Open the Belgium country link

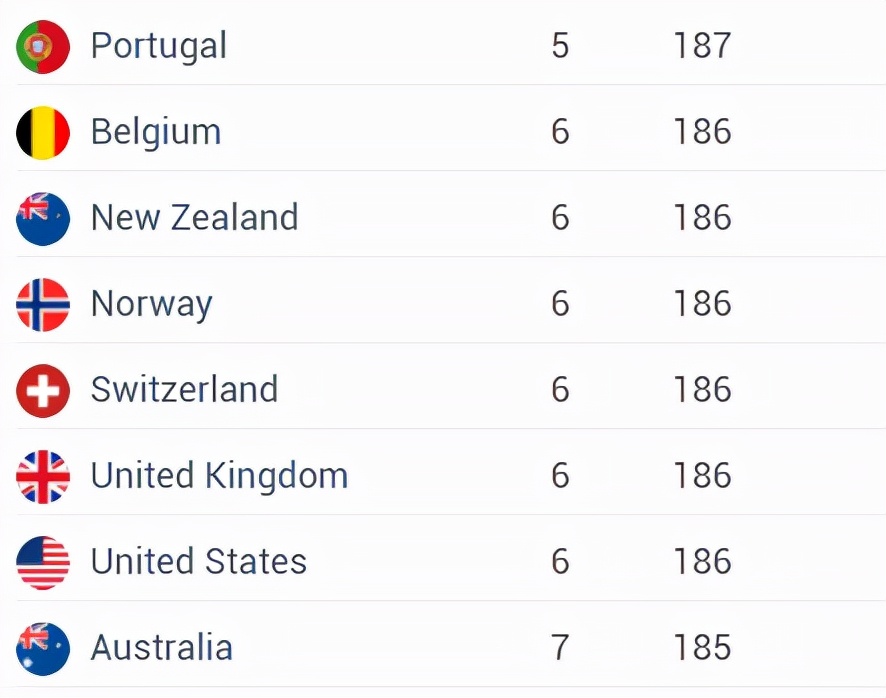coord(156,132)
